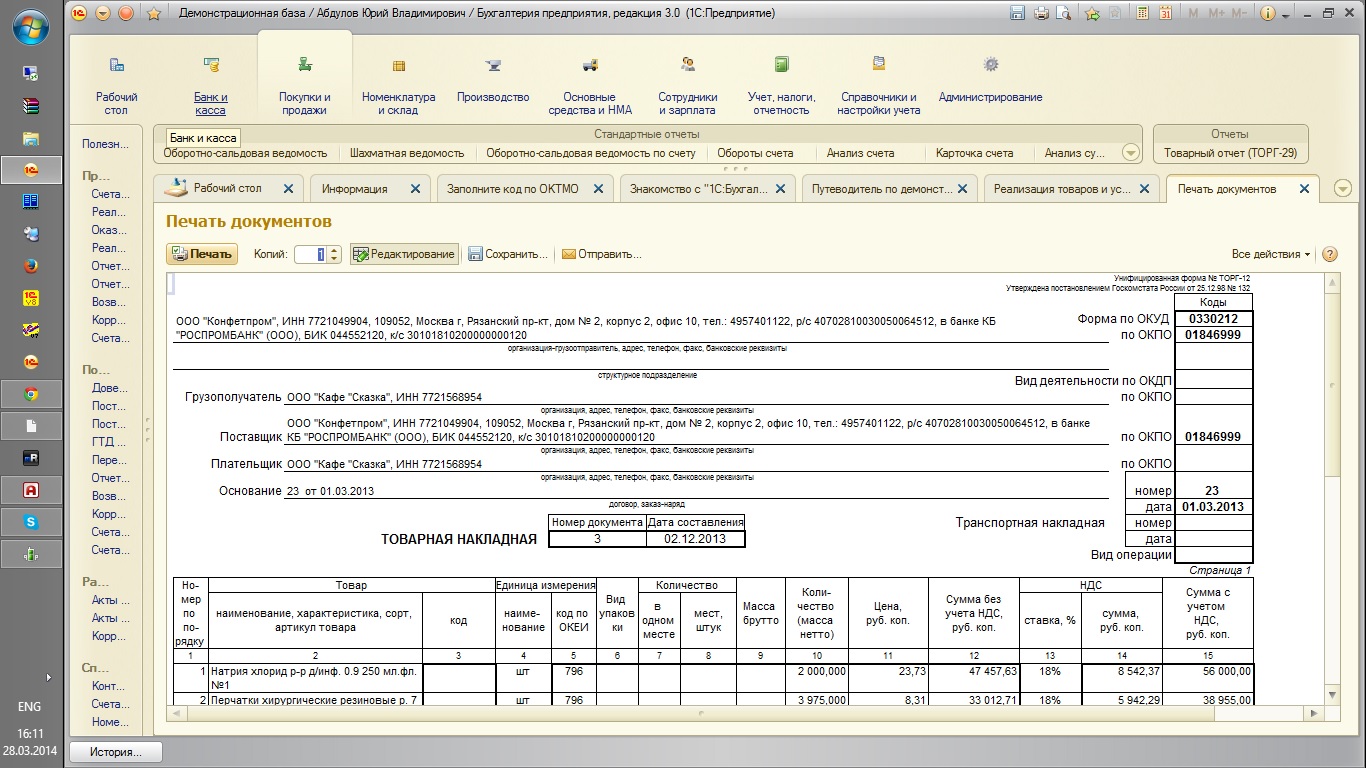This screenshot has height=768, width=1366.
Task: Click Сохранить... button
Action: [x=508, y=254]
